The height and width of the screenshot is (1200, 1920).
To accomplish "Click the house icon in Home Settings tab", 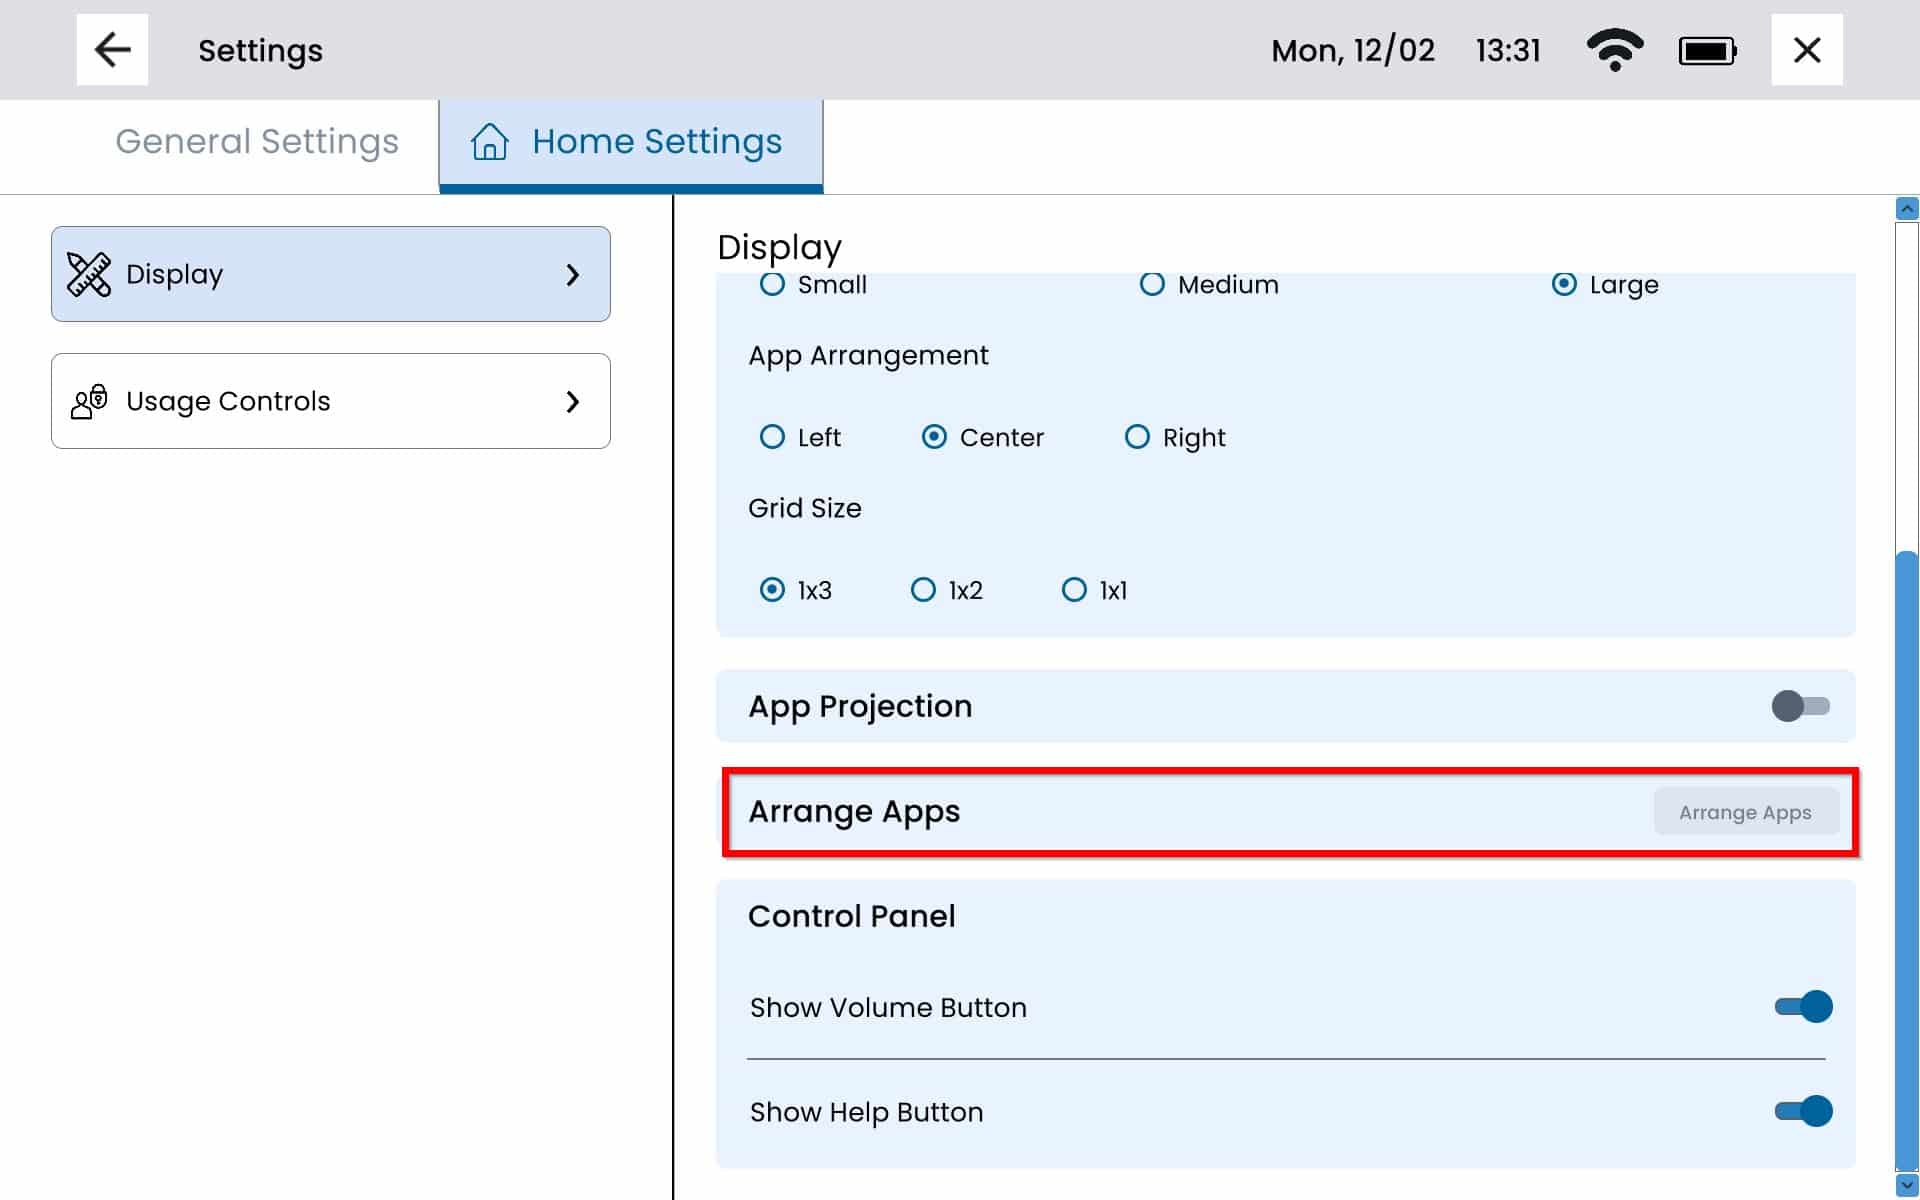I will click(x=489, y=142).
